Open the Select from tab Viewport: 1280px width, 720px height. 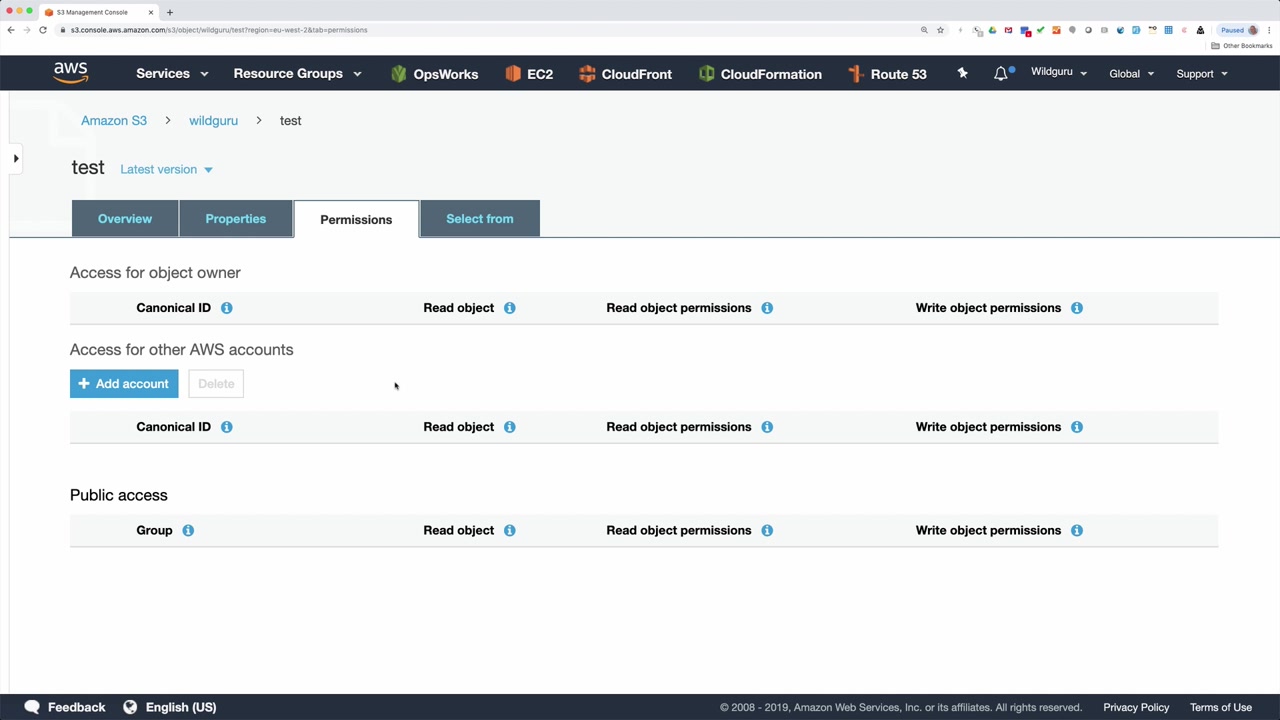480,219
